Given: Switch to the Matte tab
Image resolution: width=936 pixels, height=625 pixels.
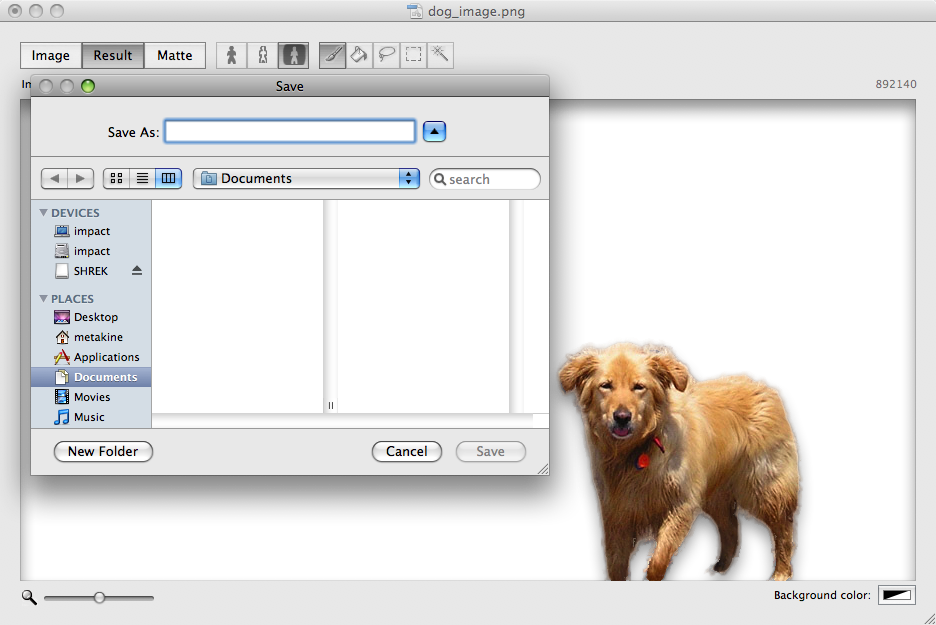Looking at the screenshot, I should point(175,55).
